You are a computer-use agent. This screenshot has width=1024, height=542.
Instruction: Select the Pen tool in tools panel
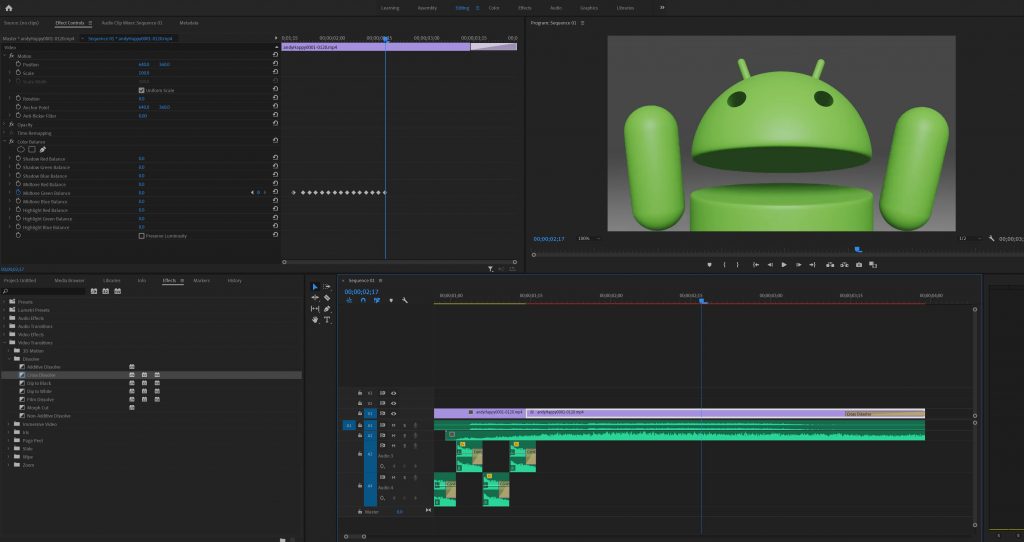[327, 309]
